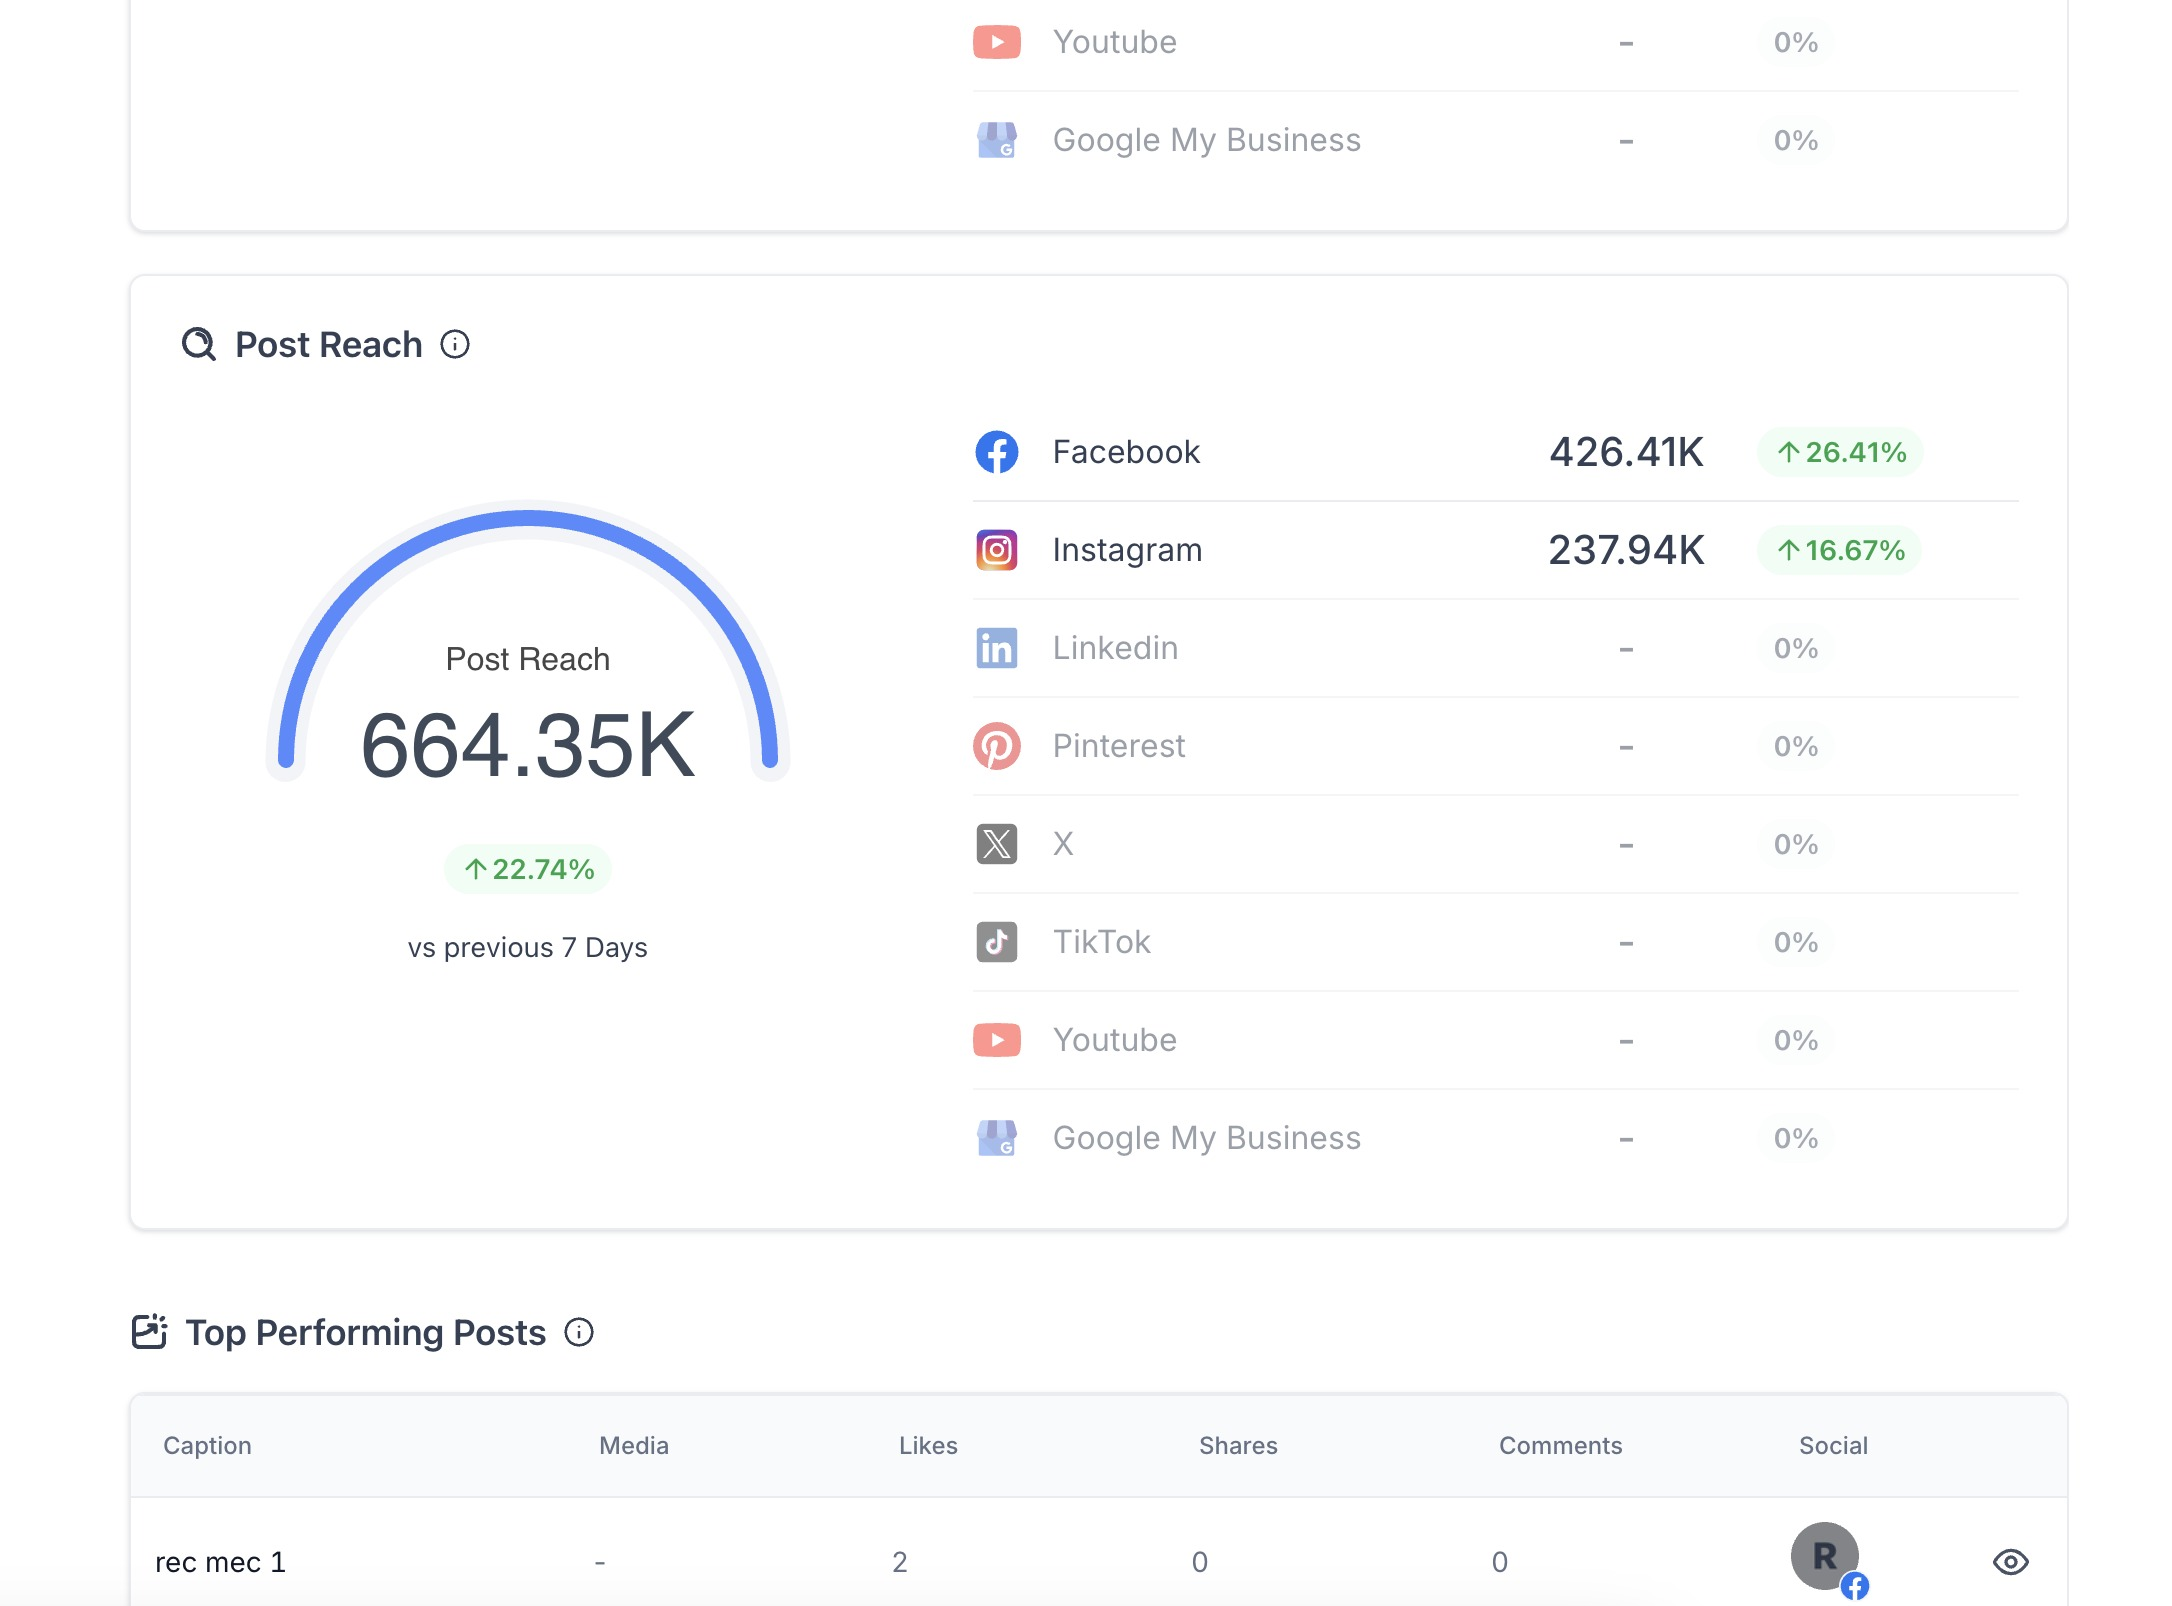Click the R profile avatar with Facebook badge
Screen dimensions: 2172x1606
pyautogui.click(x=1825, y=1556)
